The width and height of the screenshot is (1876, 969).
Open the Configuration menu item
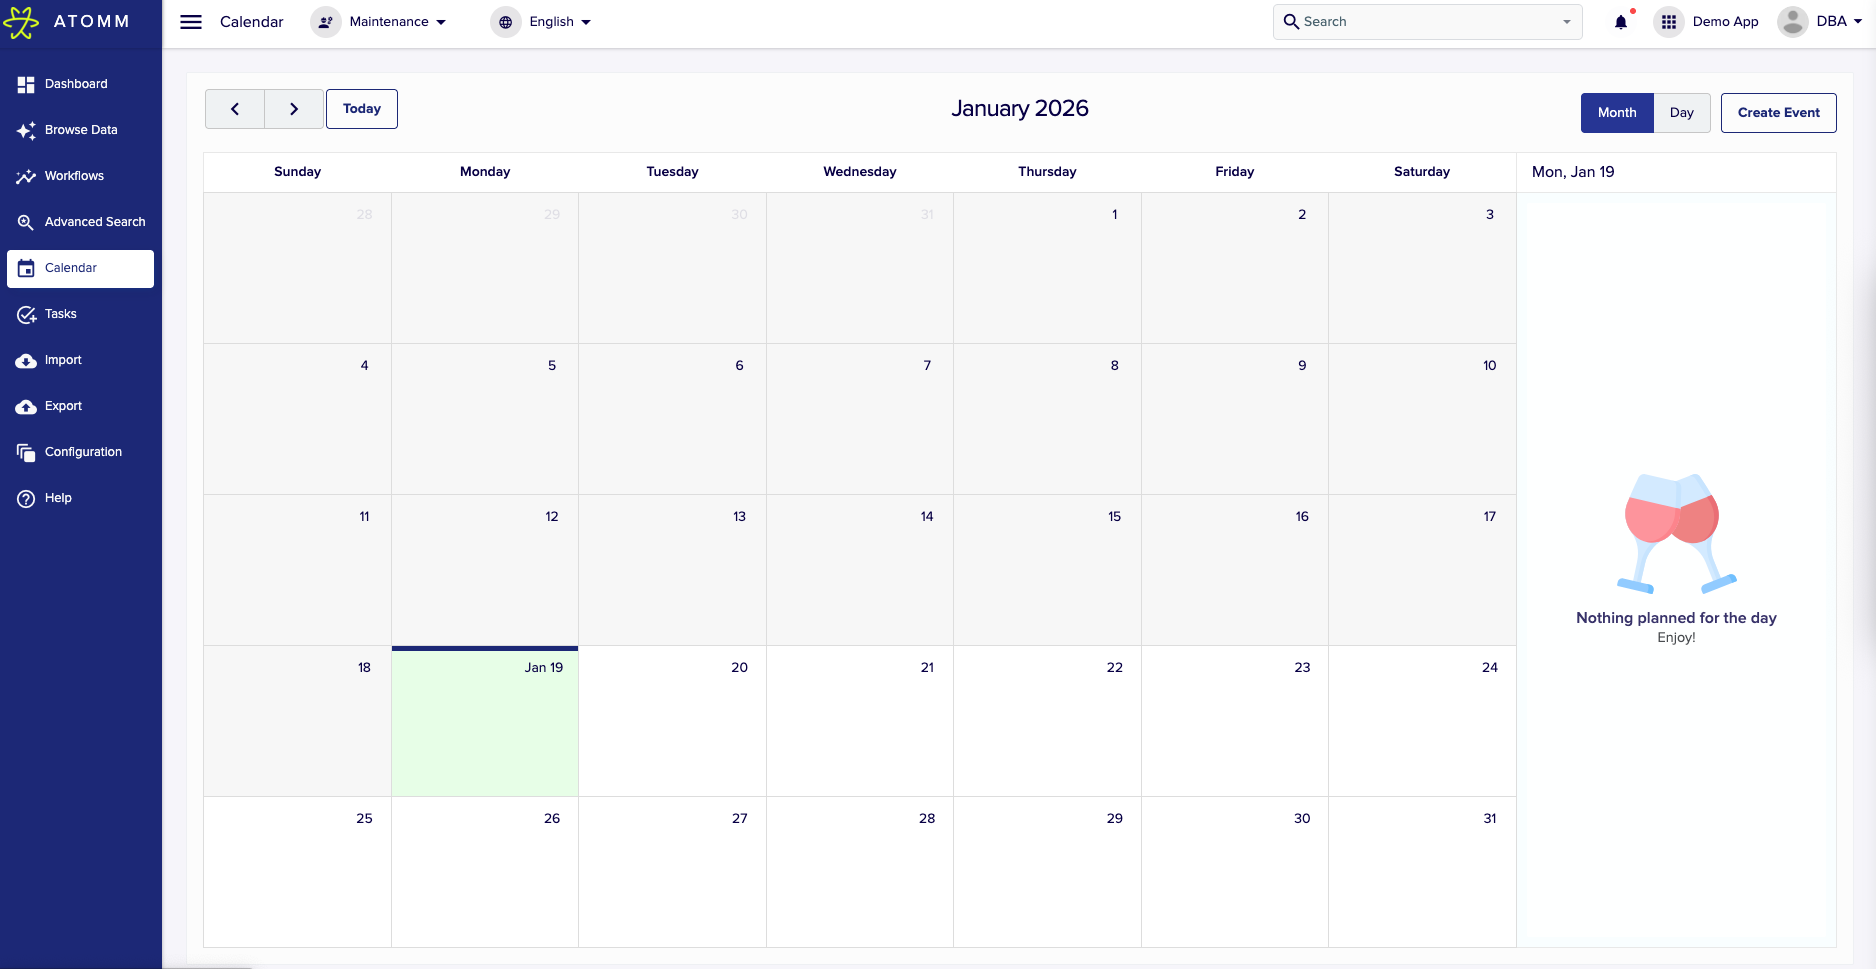(x=82, y=452)
